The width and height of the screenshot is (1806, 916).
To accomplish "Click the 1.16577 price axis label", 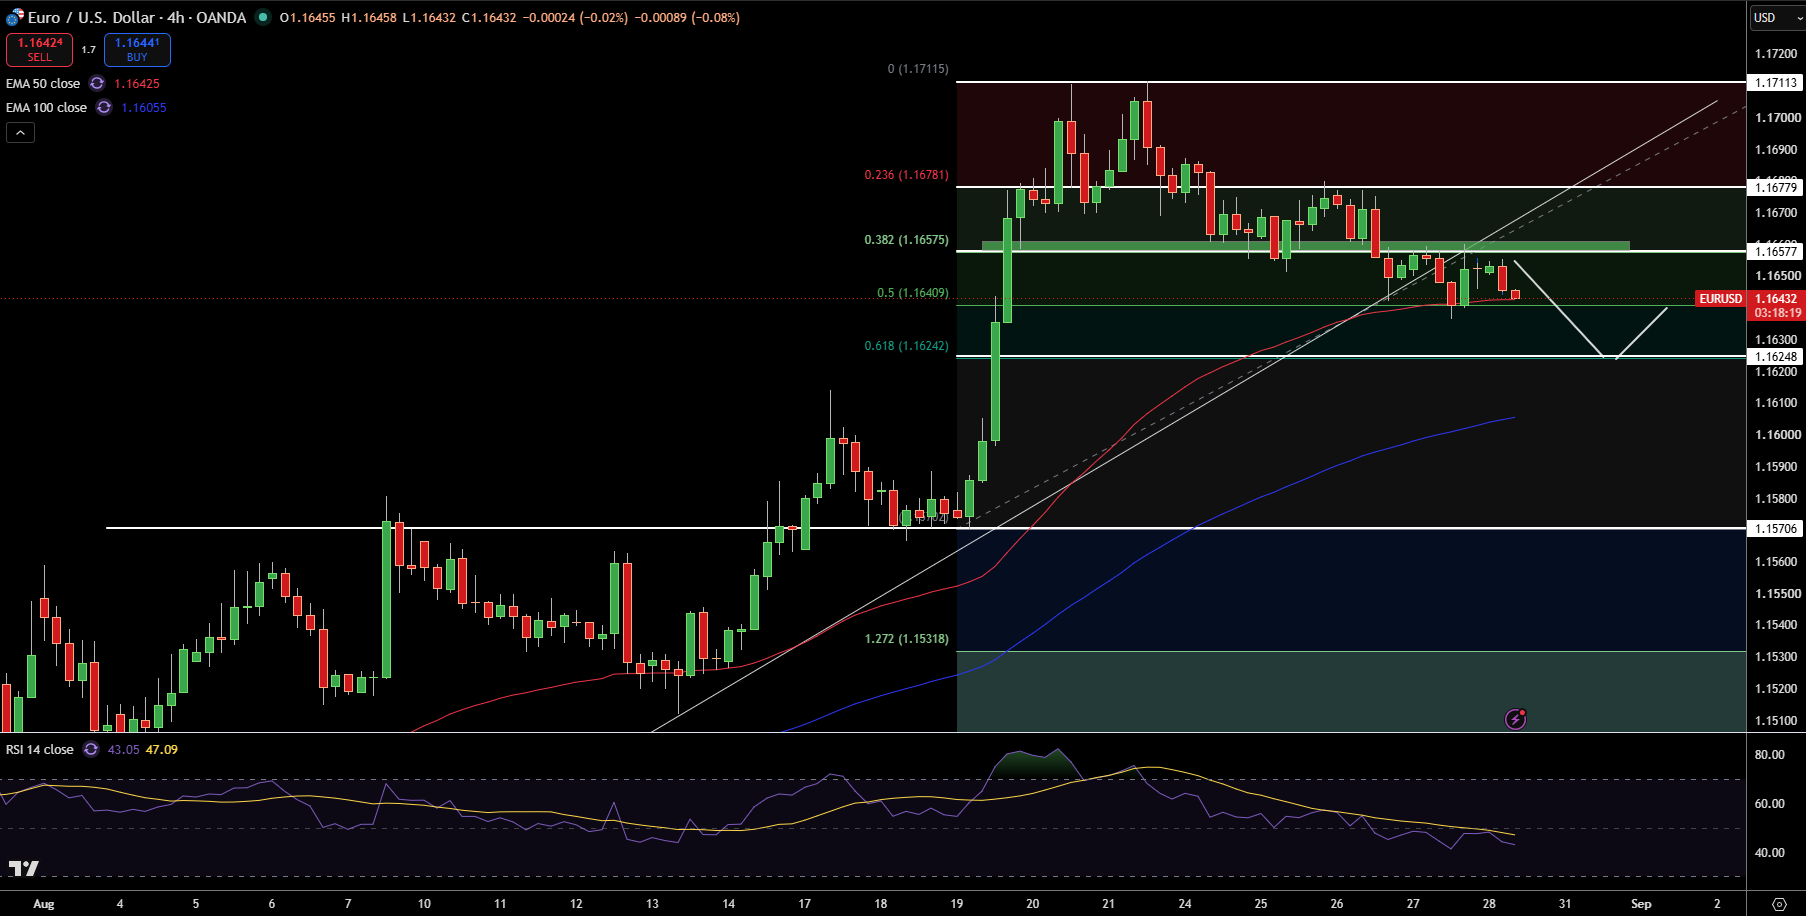I will 1775,251.
